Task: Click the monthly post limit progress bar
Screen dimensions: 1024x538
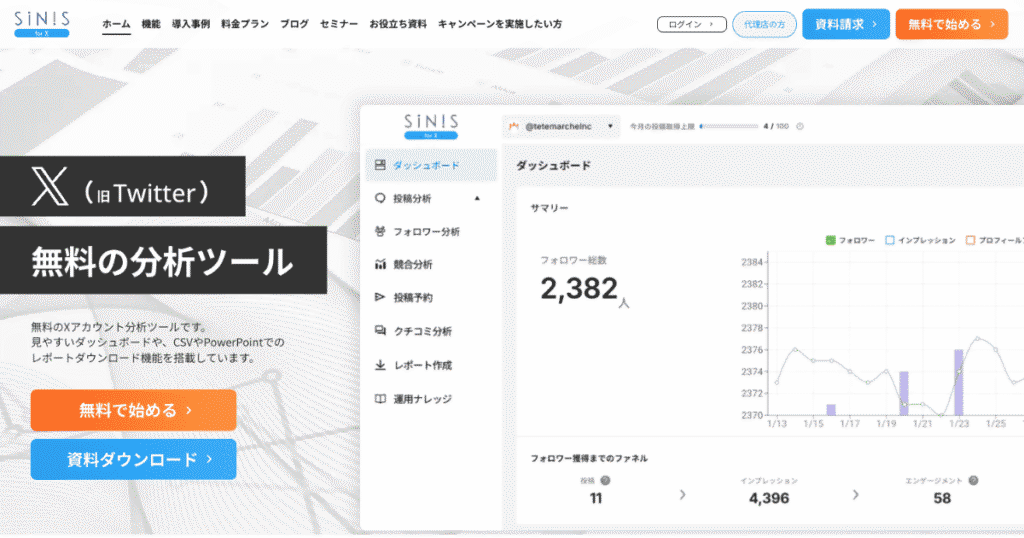Action: point(729,126)
